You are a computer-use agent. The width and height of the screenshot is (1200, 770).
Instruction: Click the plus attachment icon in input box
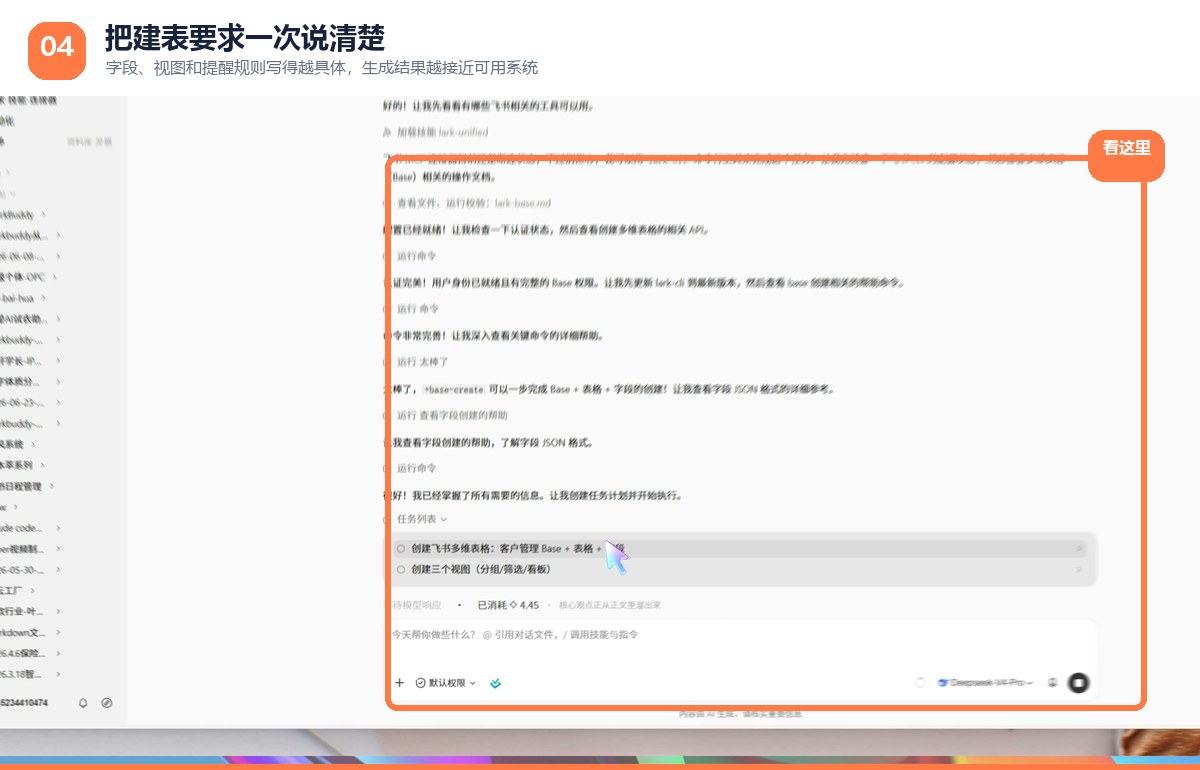pos(399,683)
